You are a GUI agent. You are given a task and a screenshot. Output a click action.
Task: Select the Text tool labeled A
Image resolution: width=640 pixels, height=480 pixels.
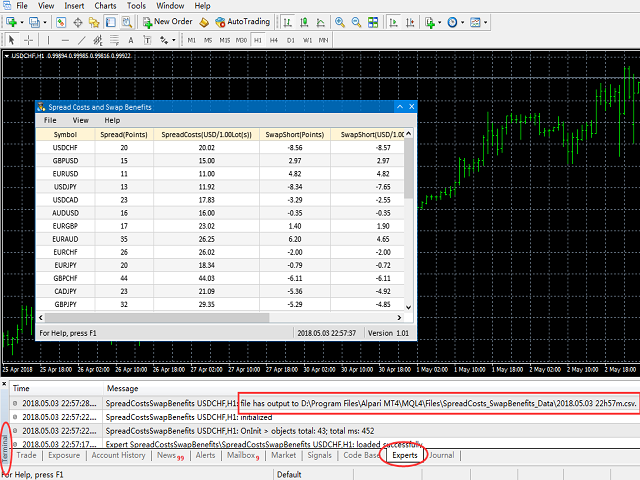131,40
